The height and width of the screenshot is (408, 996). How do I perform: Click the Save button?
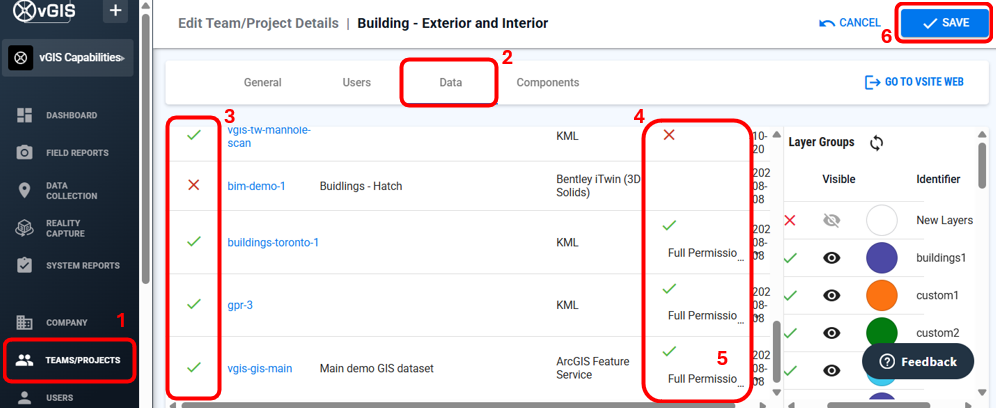pyautogui.click(x=946, y=23)
